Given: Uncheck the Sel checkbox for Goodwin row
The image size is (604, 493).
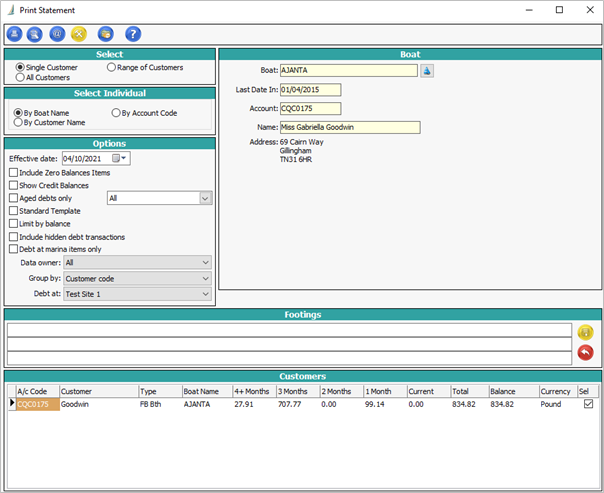Looking at the screenshot, I should (x=587, y=404).
